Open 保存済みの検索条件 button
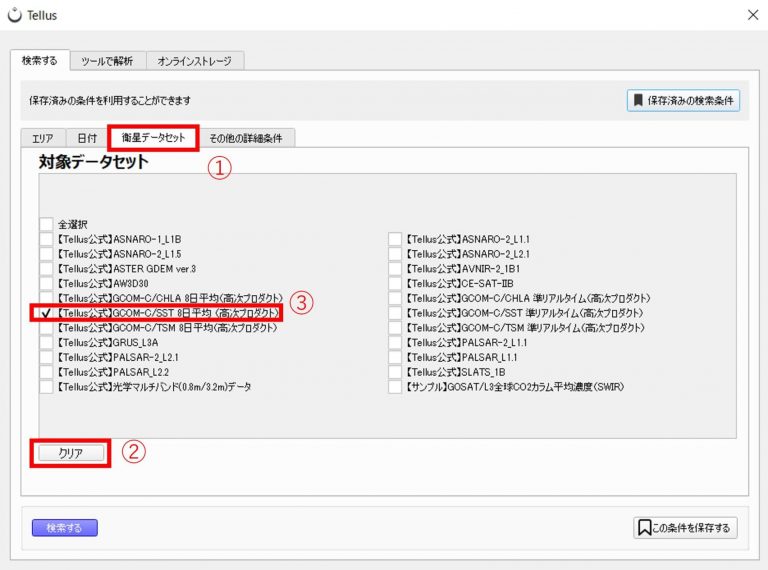 (683, 100)
